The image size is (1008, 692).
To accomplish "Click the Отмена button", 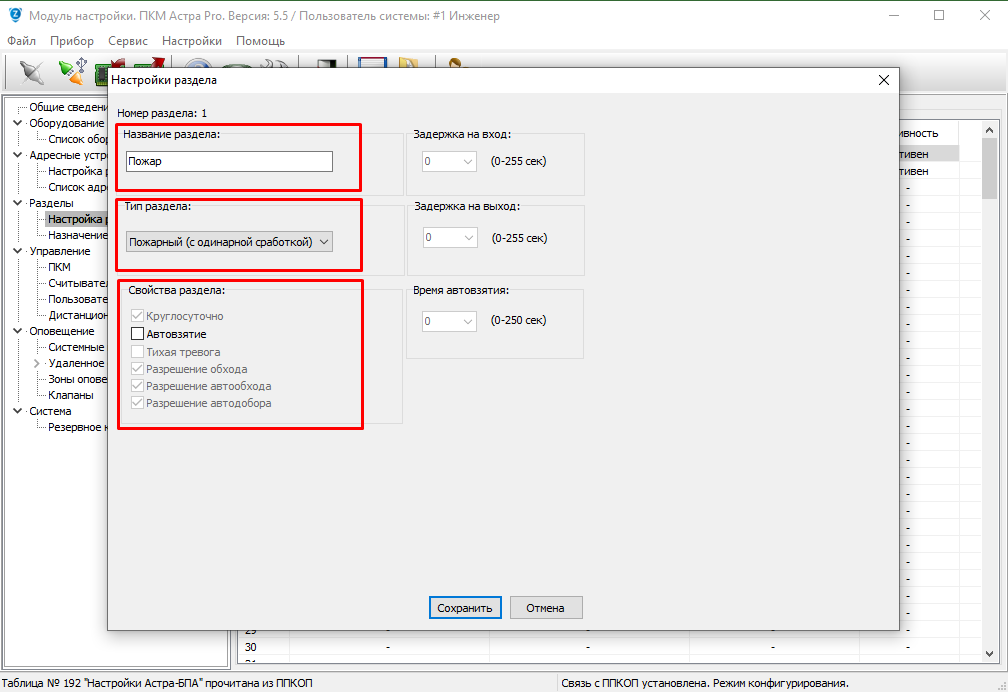I will pyautogui.click(x=546, y=608).
